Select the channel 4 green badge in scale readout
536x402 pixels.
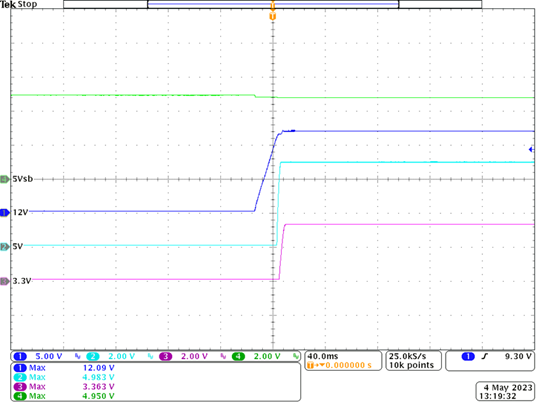point(238,357)
